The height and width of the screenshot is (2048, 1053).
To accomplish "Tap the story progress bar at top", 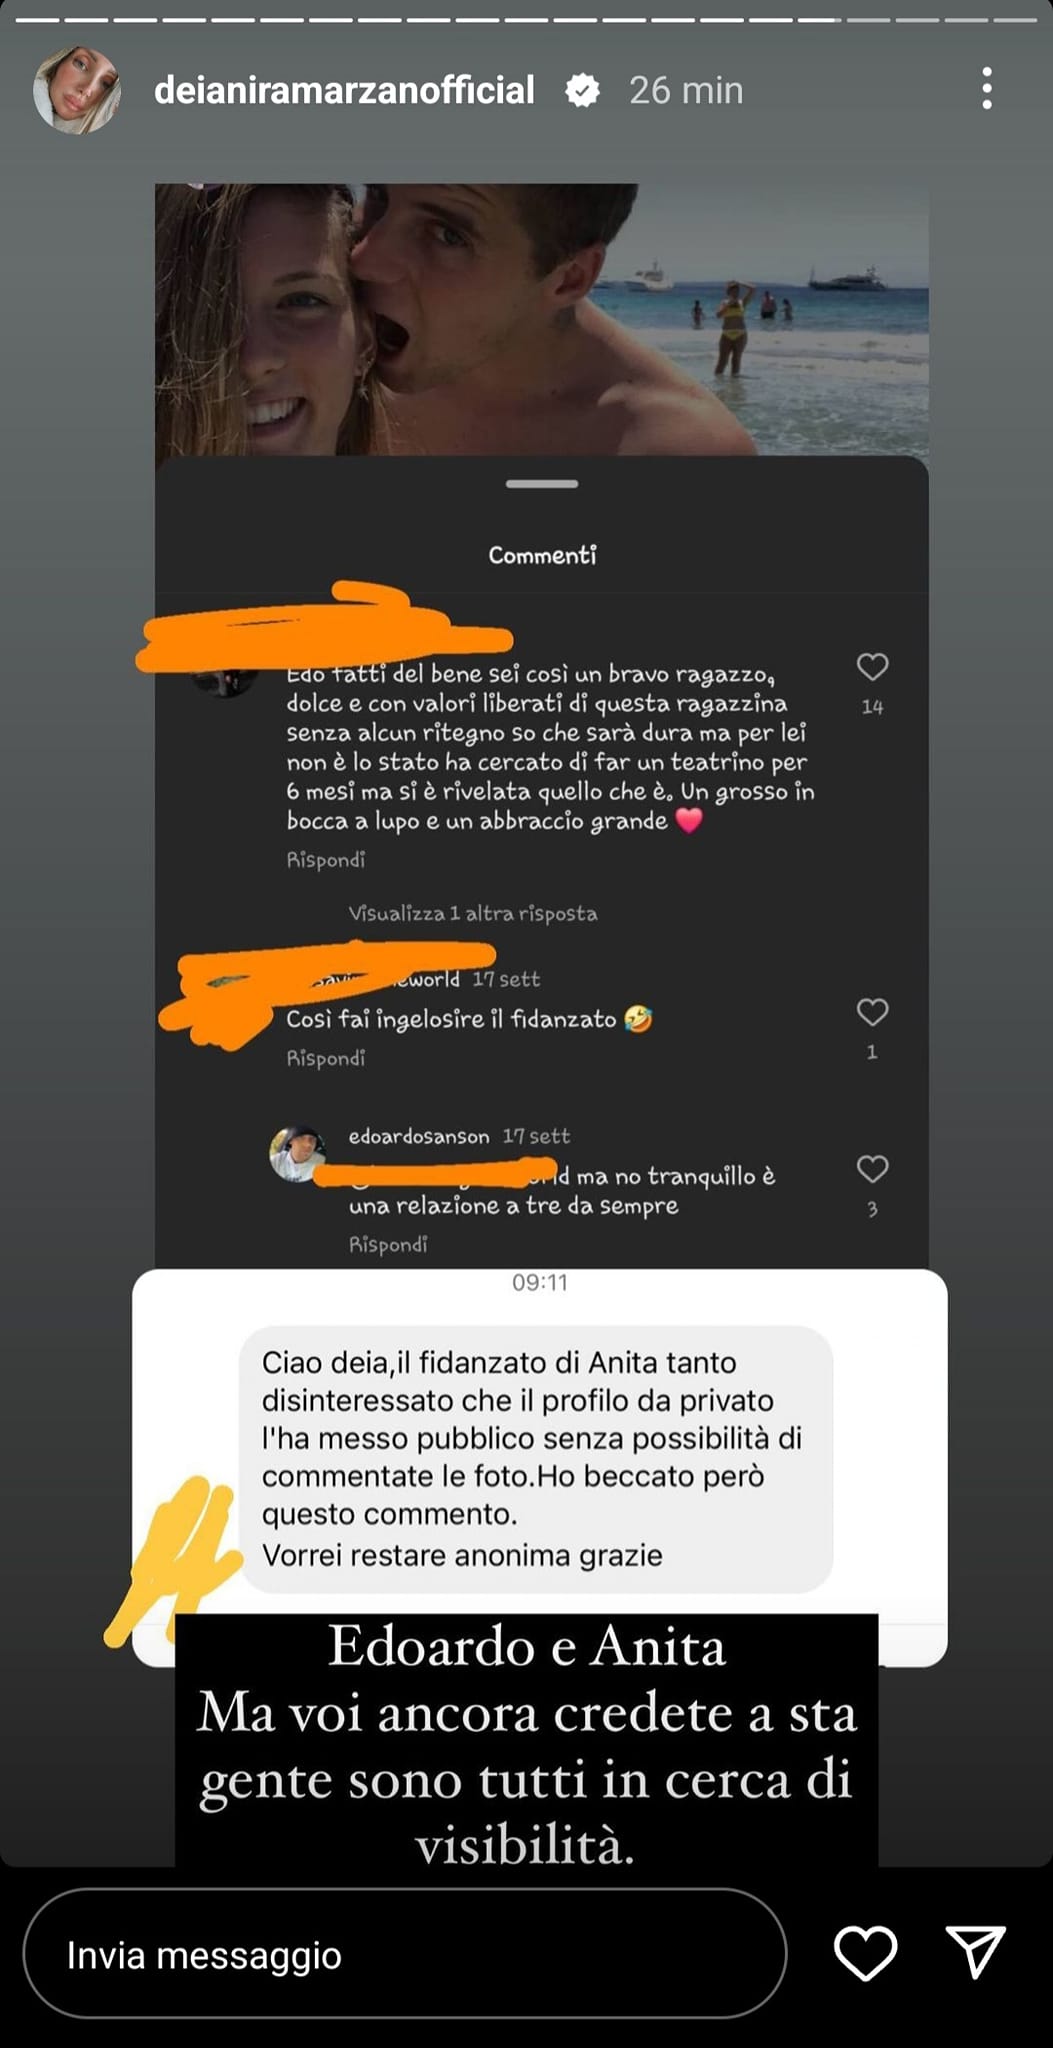I will pos(526,19).
